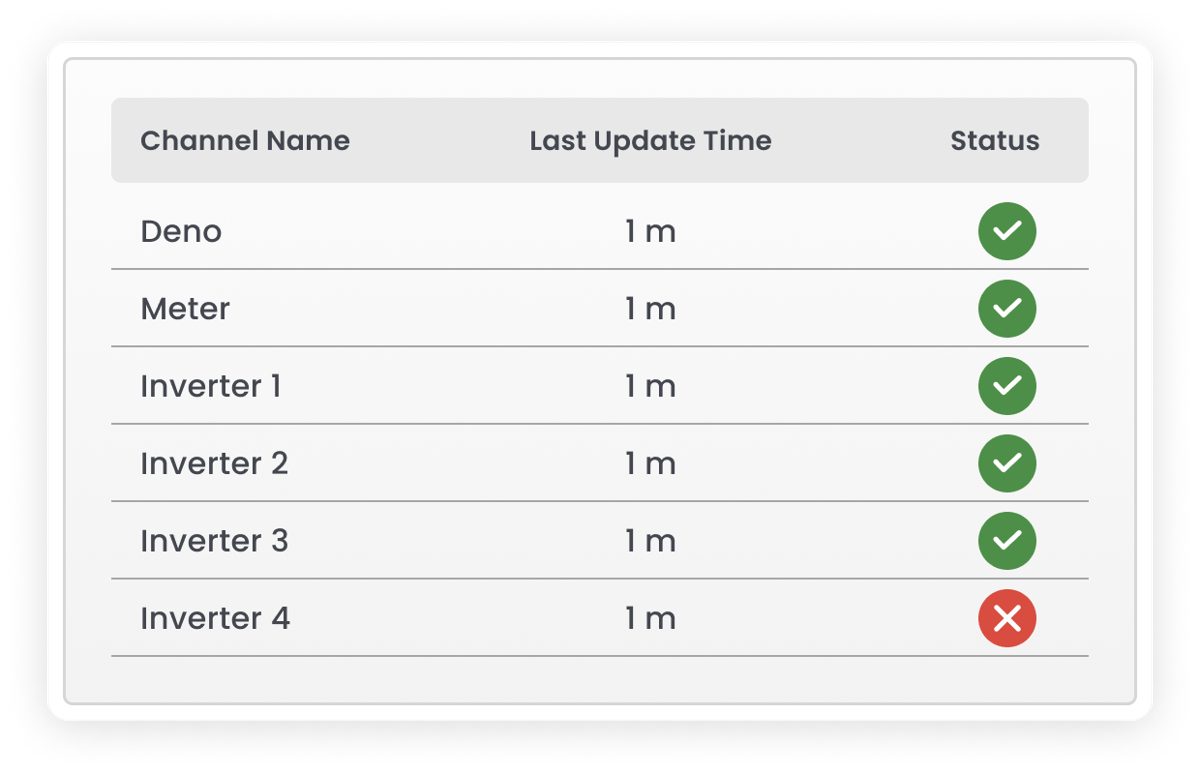Image resolution: width=1200 pixels, height=774 pixels.
Task: Sort by the Last Update Time header
Action: (650, 141)
